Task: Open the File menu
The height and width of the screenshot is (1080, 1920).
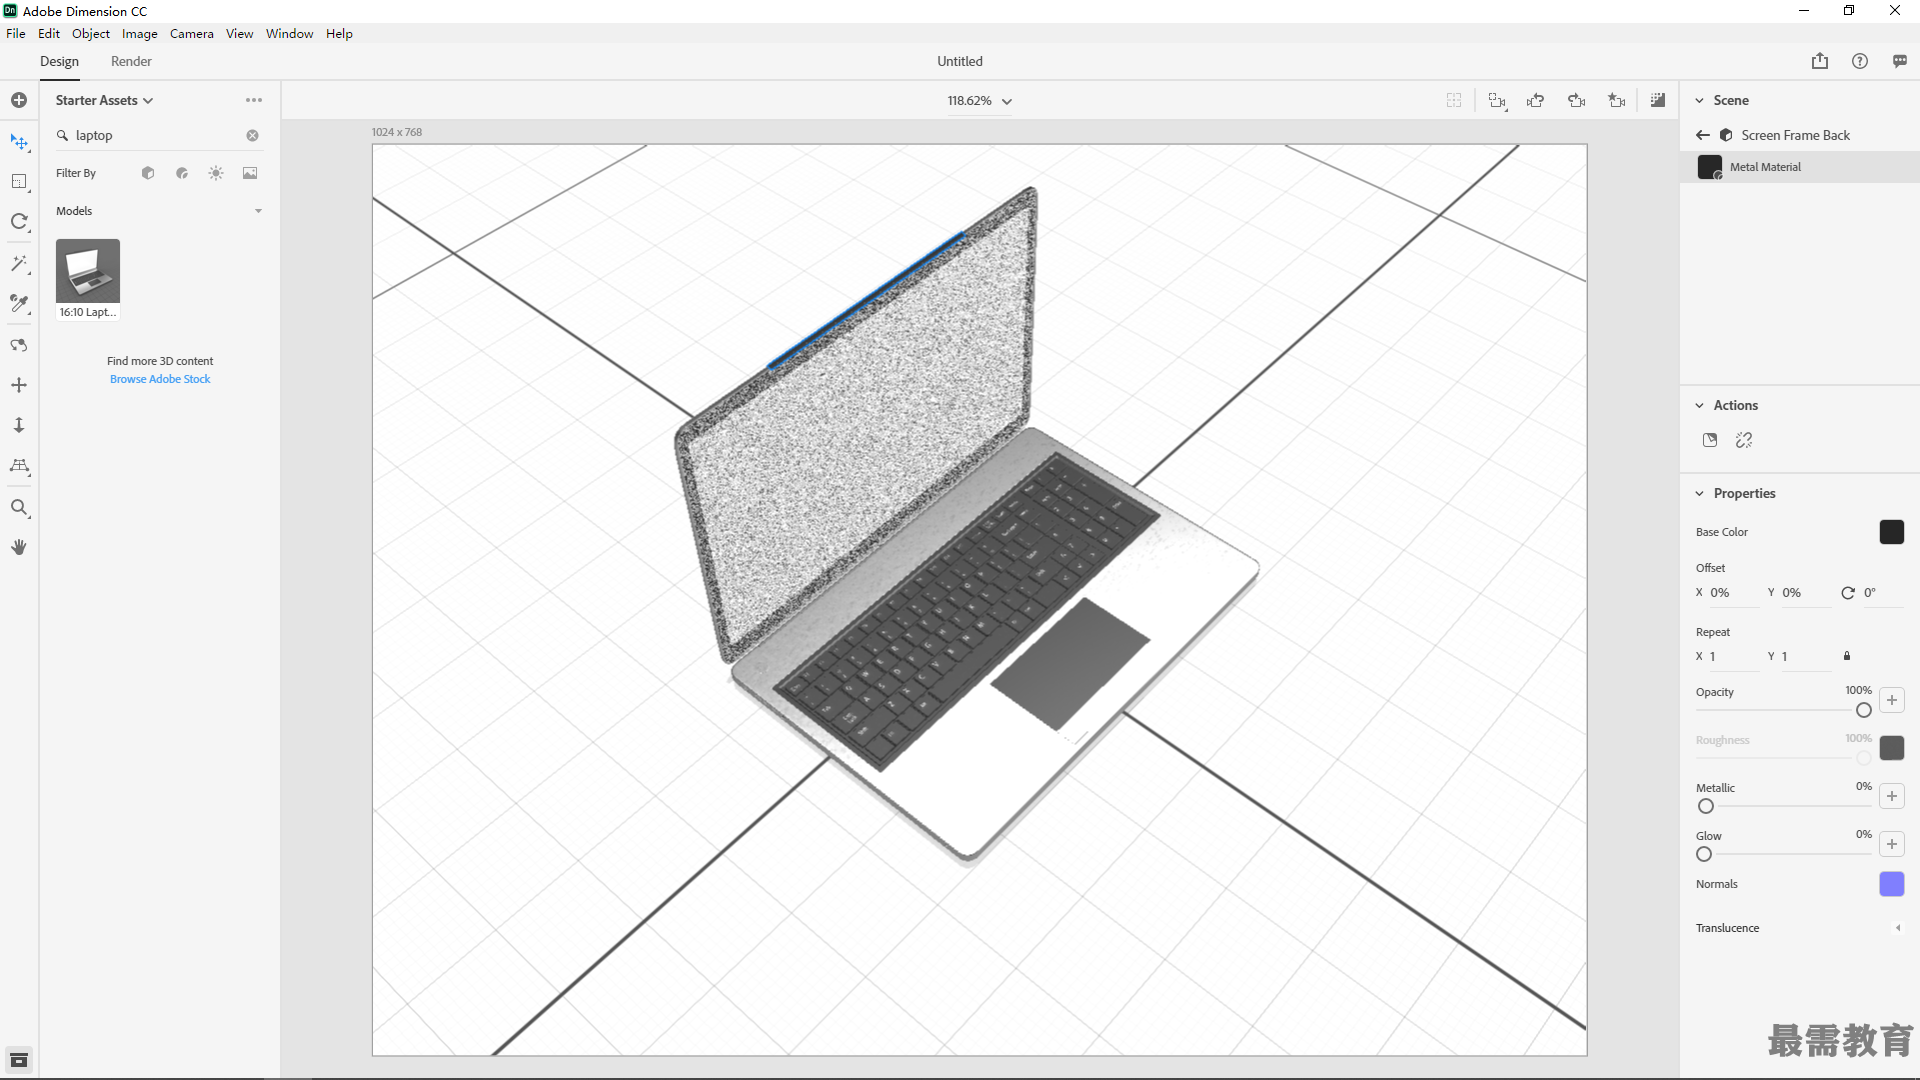Action: pyautogui.click(x=16, y=33)
